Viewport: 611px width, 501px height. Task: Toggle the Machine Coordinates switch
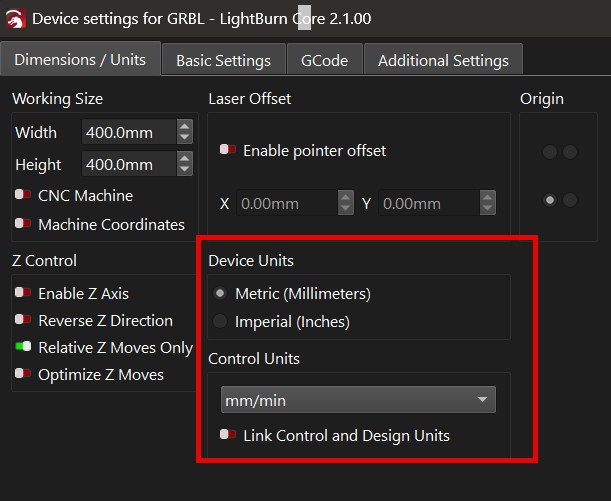pyautogui.click(x=23, y=223)
